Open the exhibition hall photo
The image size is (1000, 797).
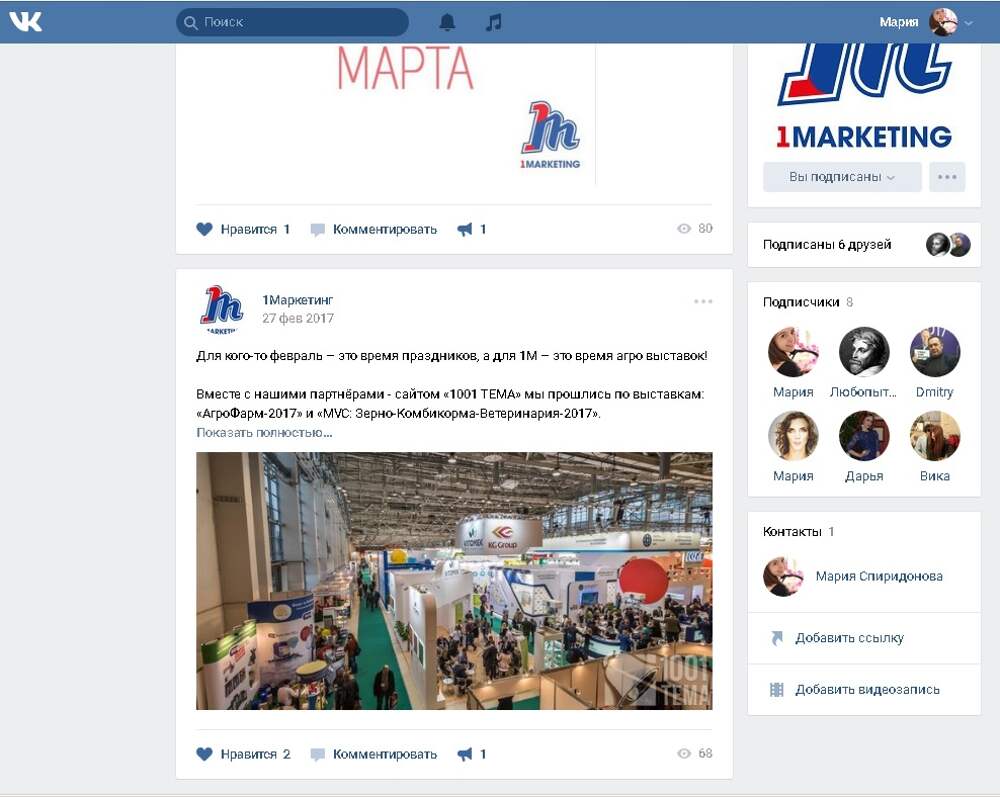[454, 581]
